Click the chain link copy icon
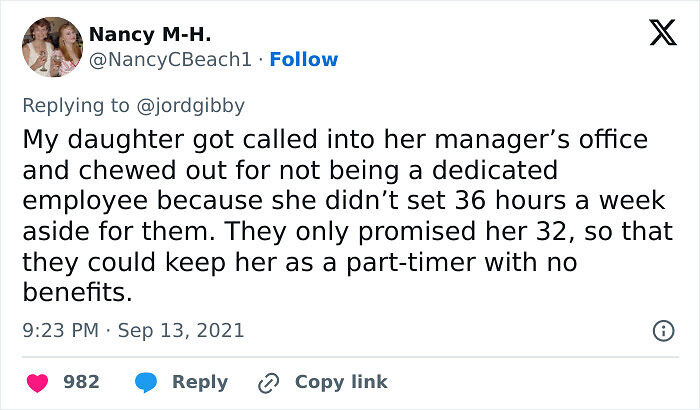The height and width of the screenshot is (410, 700). [267, 382]
